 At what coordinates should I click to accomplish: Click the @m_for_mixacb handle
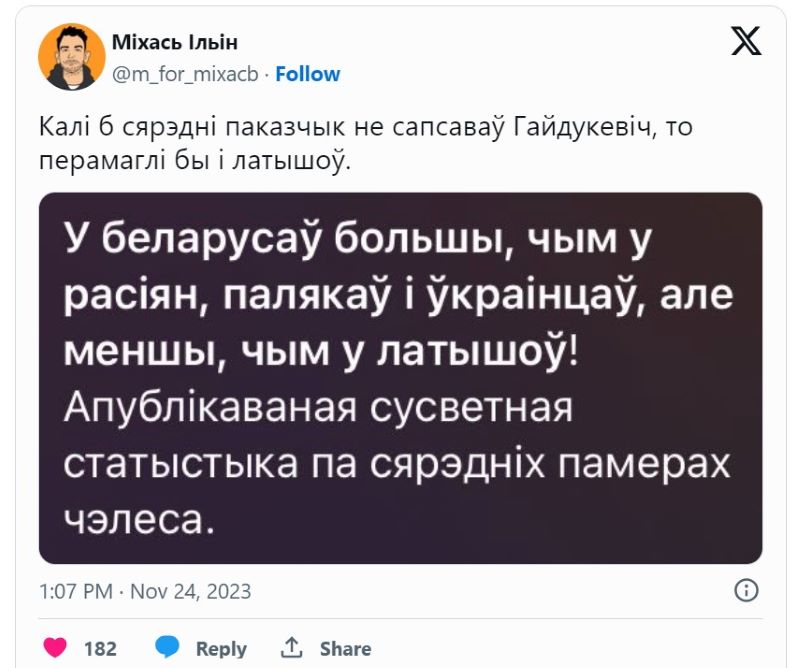coord(187,73)
